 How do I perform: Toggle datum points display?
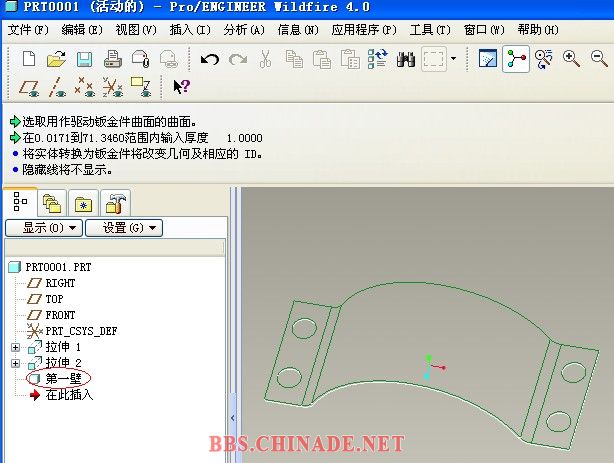[x=85, y=87]
